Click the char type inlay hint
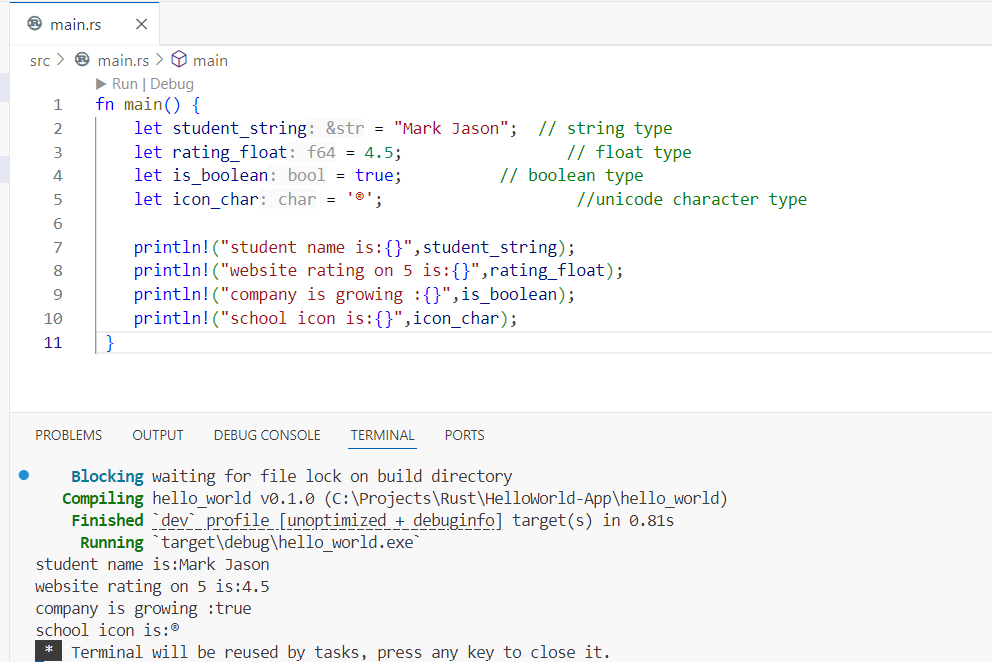992x662 pixels. 297,199
